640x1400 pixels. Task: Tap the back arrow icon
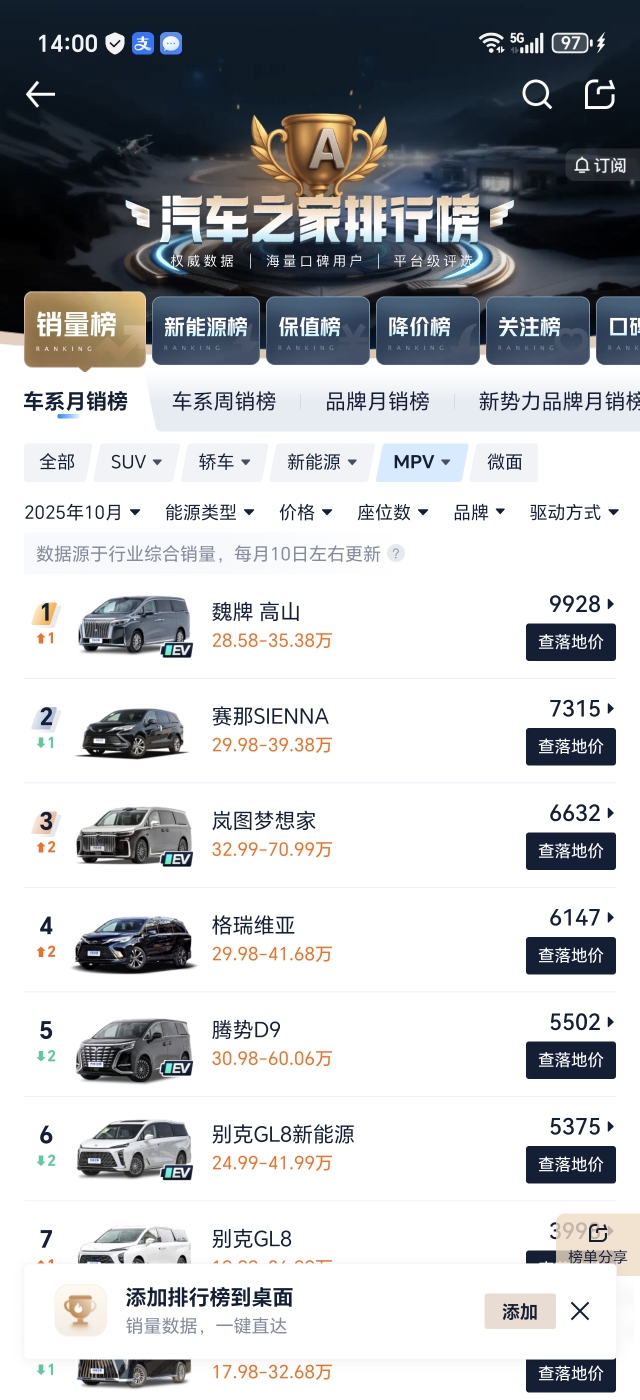tap(41, 95)
